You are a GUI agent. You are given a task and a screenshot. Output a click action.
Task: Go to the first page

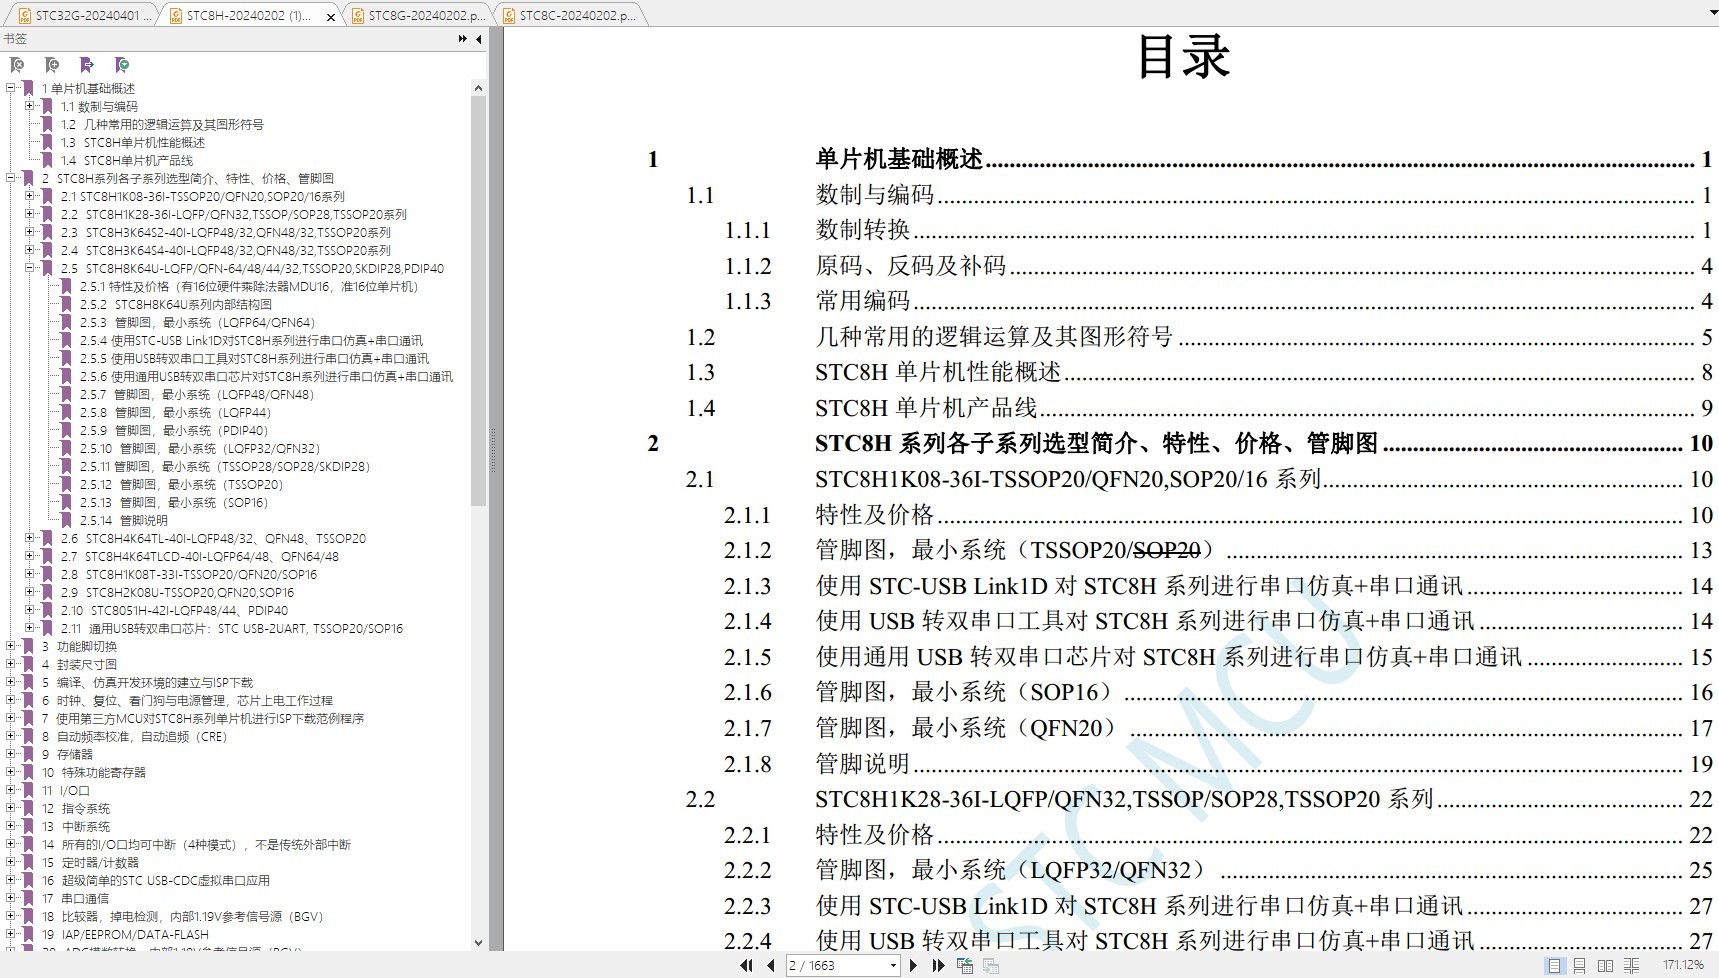746,965
